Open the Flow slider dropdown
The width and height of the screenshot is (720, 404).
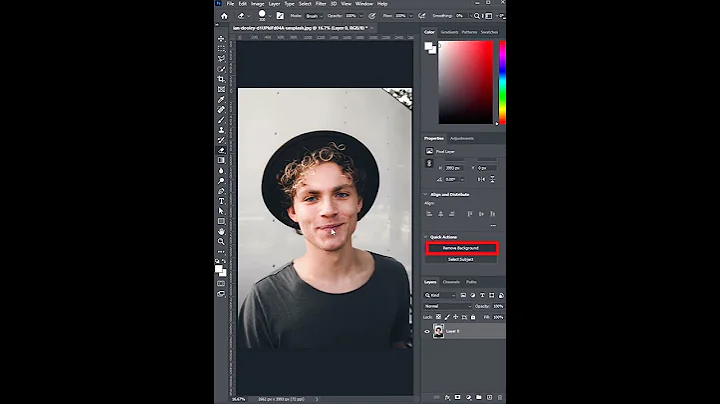[411, 16]
